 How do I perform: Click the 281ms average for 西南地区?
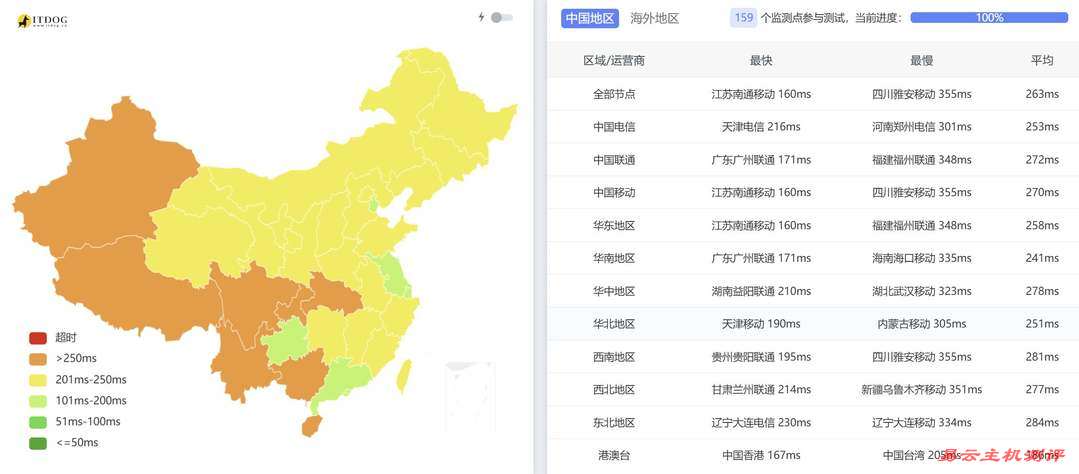click(1042, 356)
